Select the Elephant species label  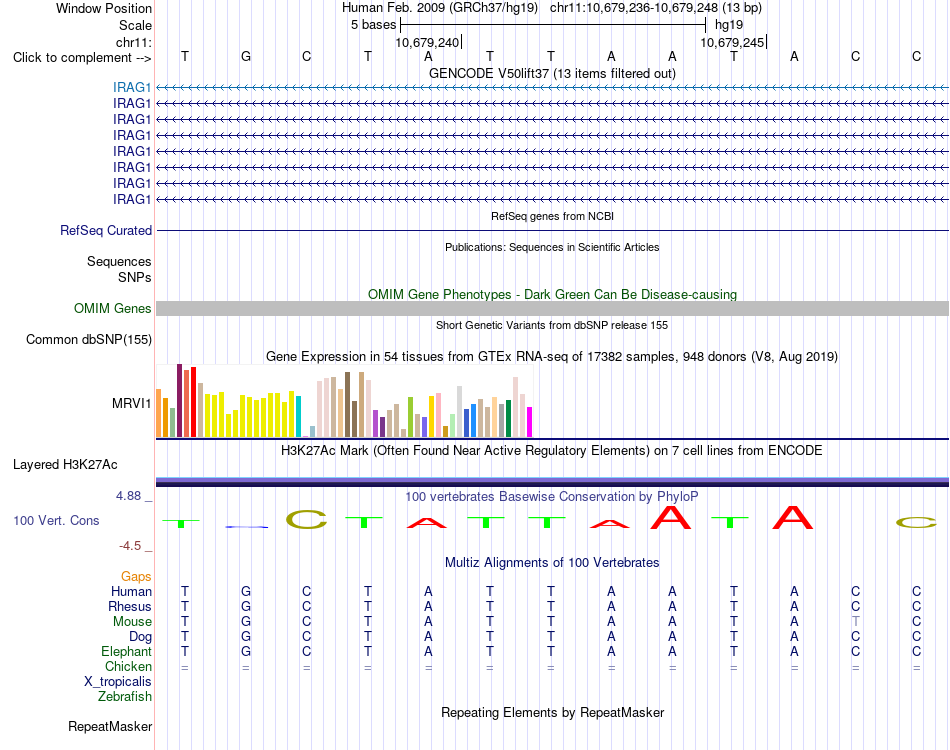click(126, 652)
